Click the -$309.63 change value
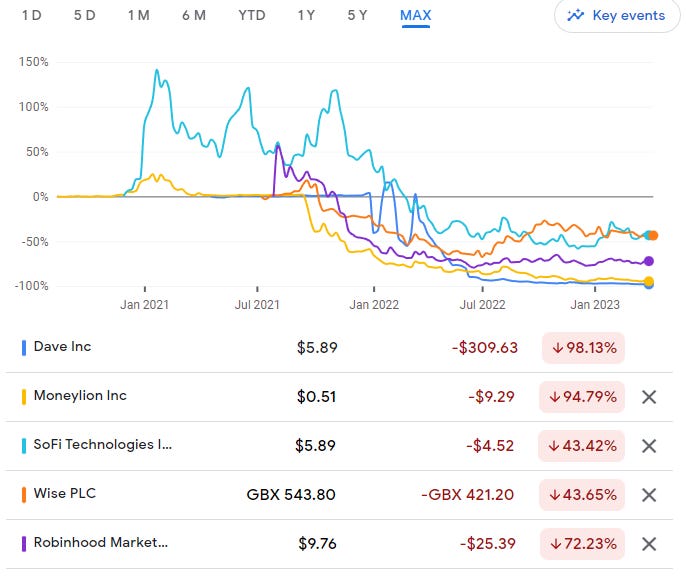The height and width of the screenshot is (578, 686). coord(485,348)
